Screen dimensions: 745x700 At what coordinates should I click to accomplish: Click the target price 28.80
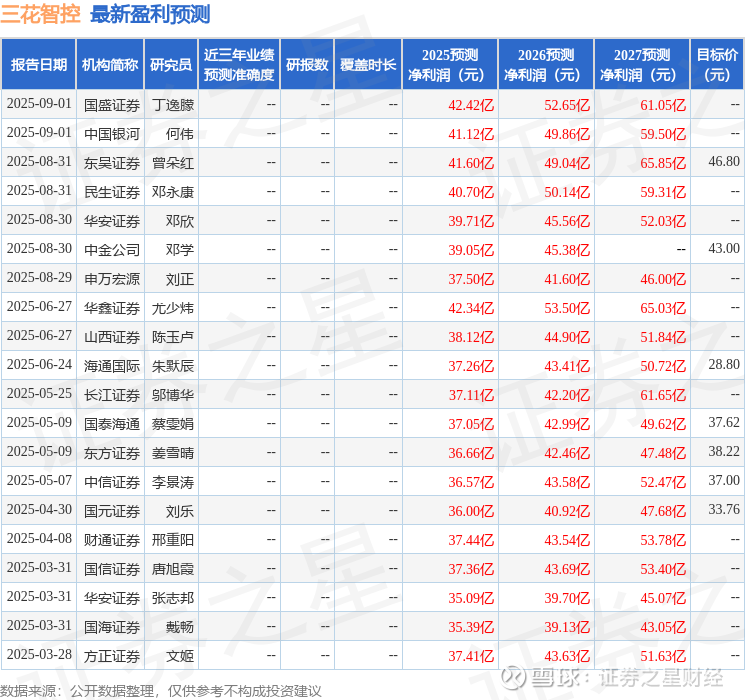click(x=724, y=364)
